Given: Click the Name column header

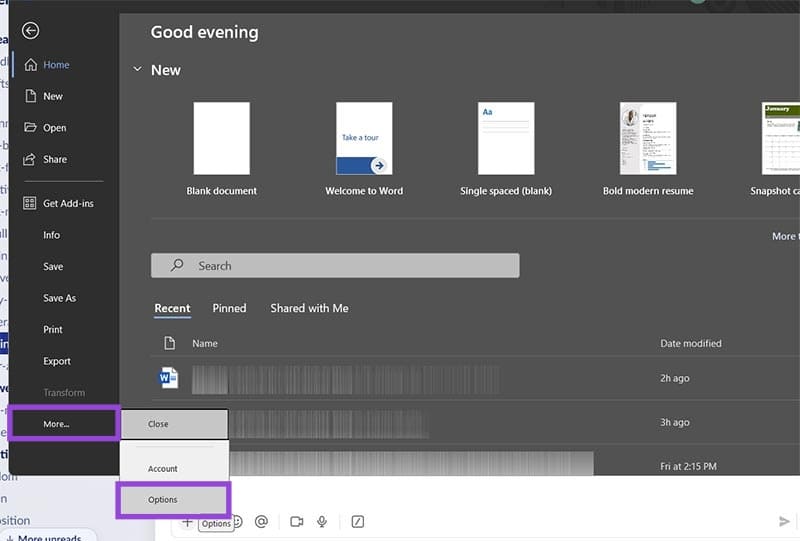Looking at the screenshot, I should pos(205,344).
